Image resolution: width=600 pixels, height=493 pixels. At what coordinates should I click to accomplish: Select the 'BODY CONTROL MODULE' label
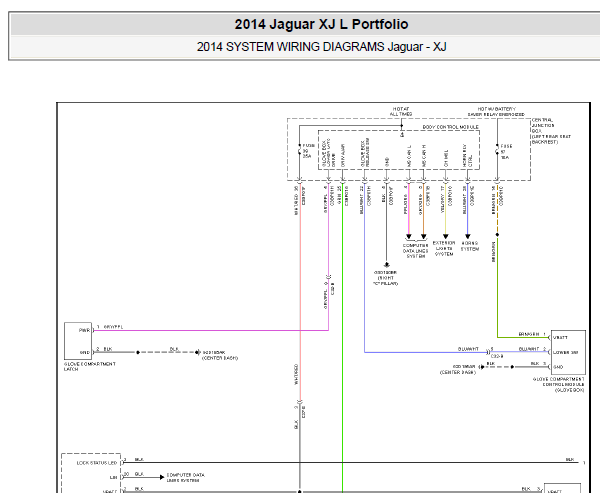(x=450, y=127)
